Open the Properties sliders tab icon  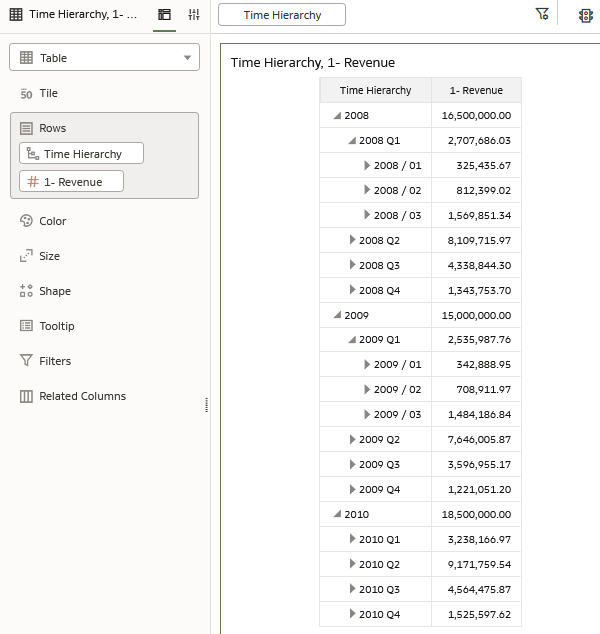194,15
